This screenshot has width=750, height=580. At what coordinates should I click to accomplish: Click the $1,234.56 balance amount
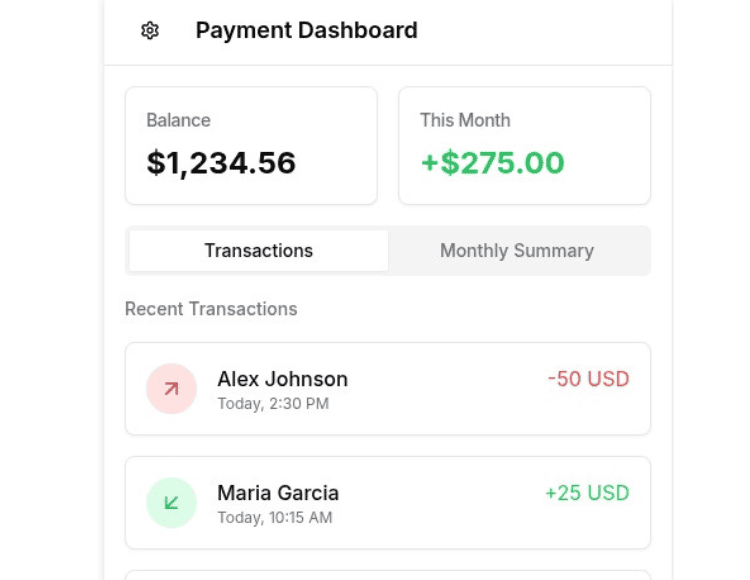click(221, 163)
